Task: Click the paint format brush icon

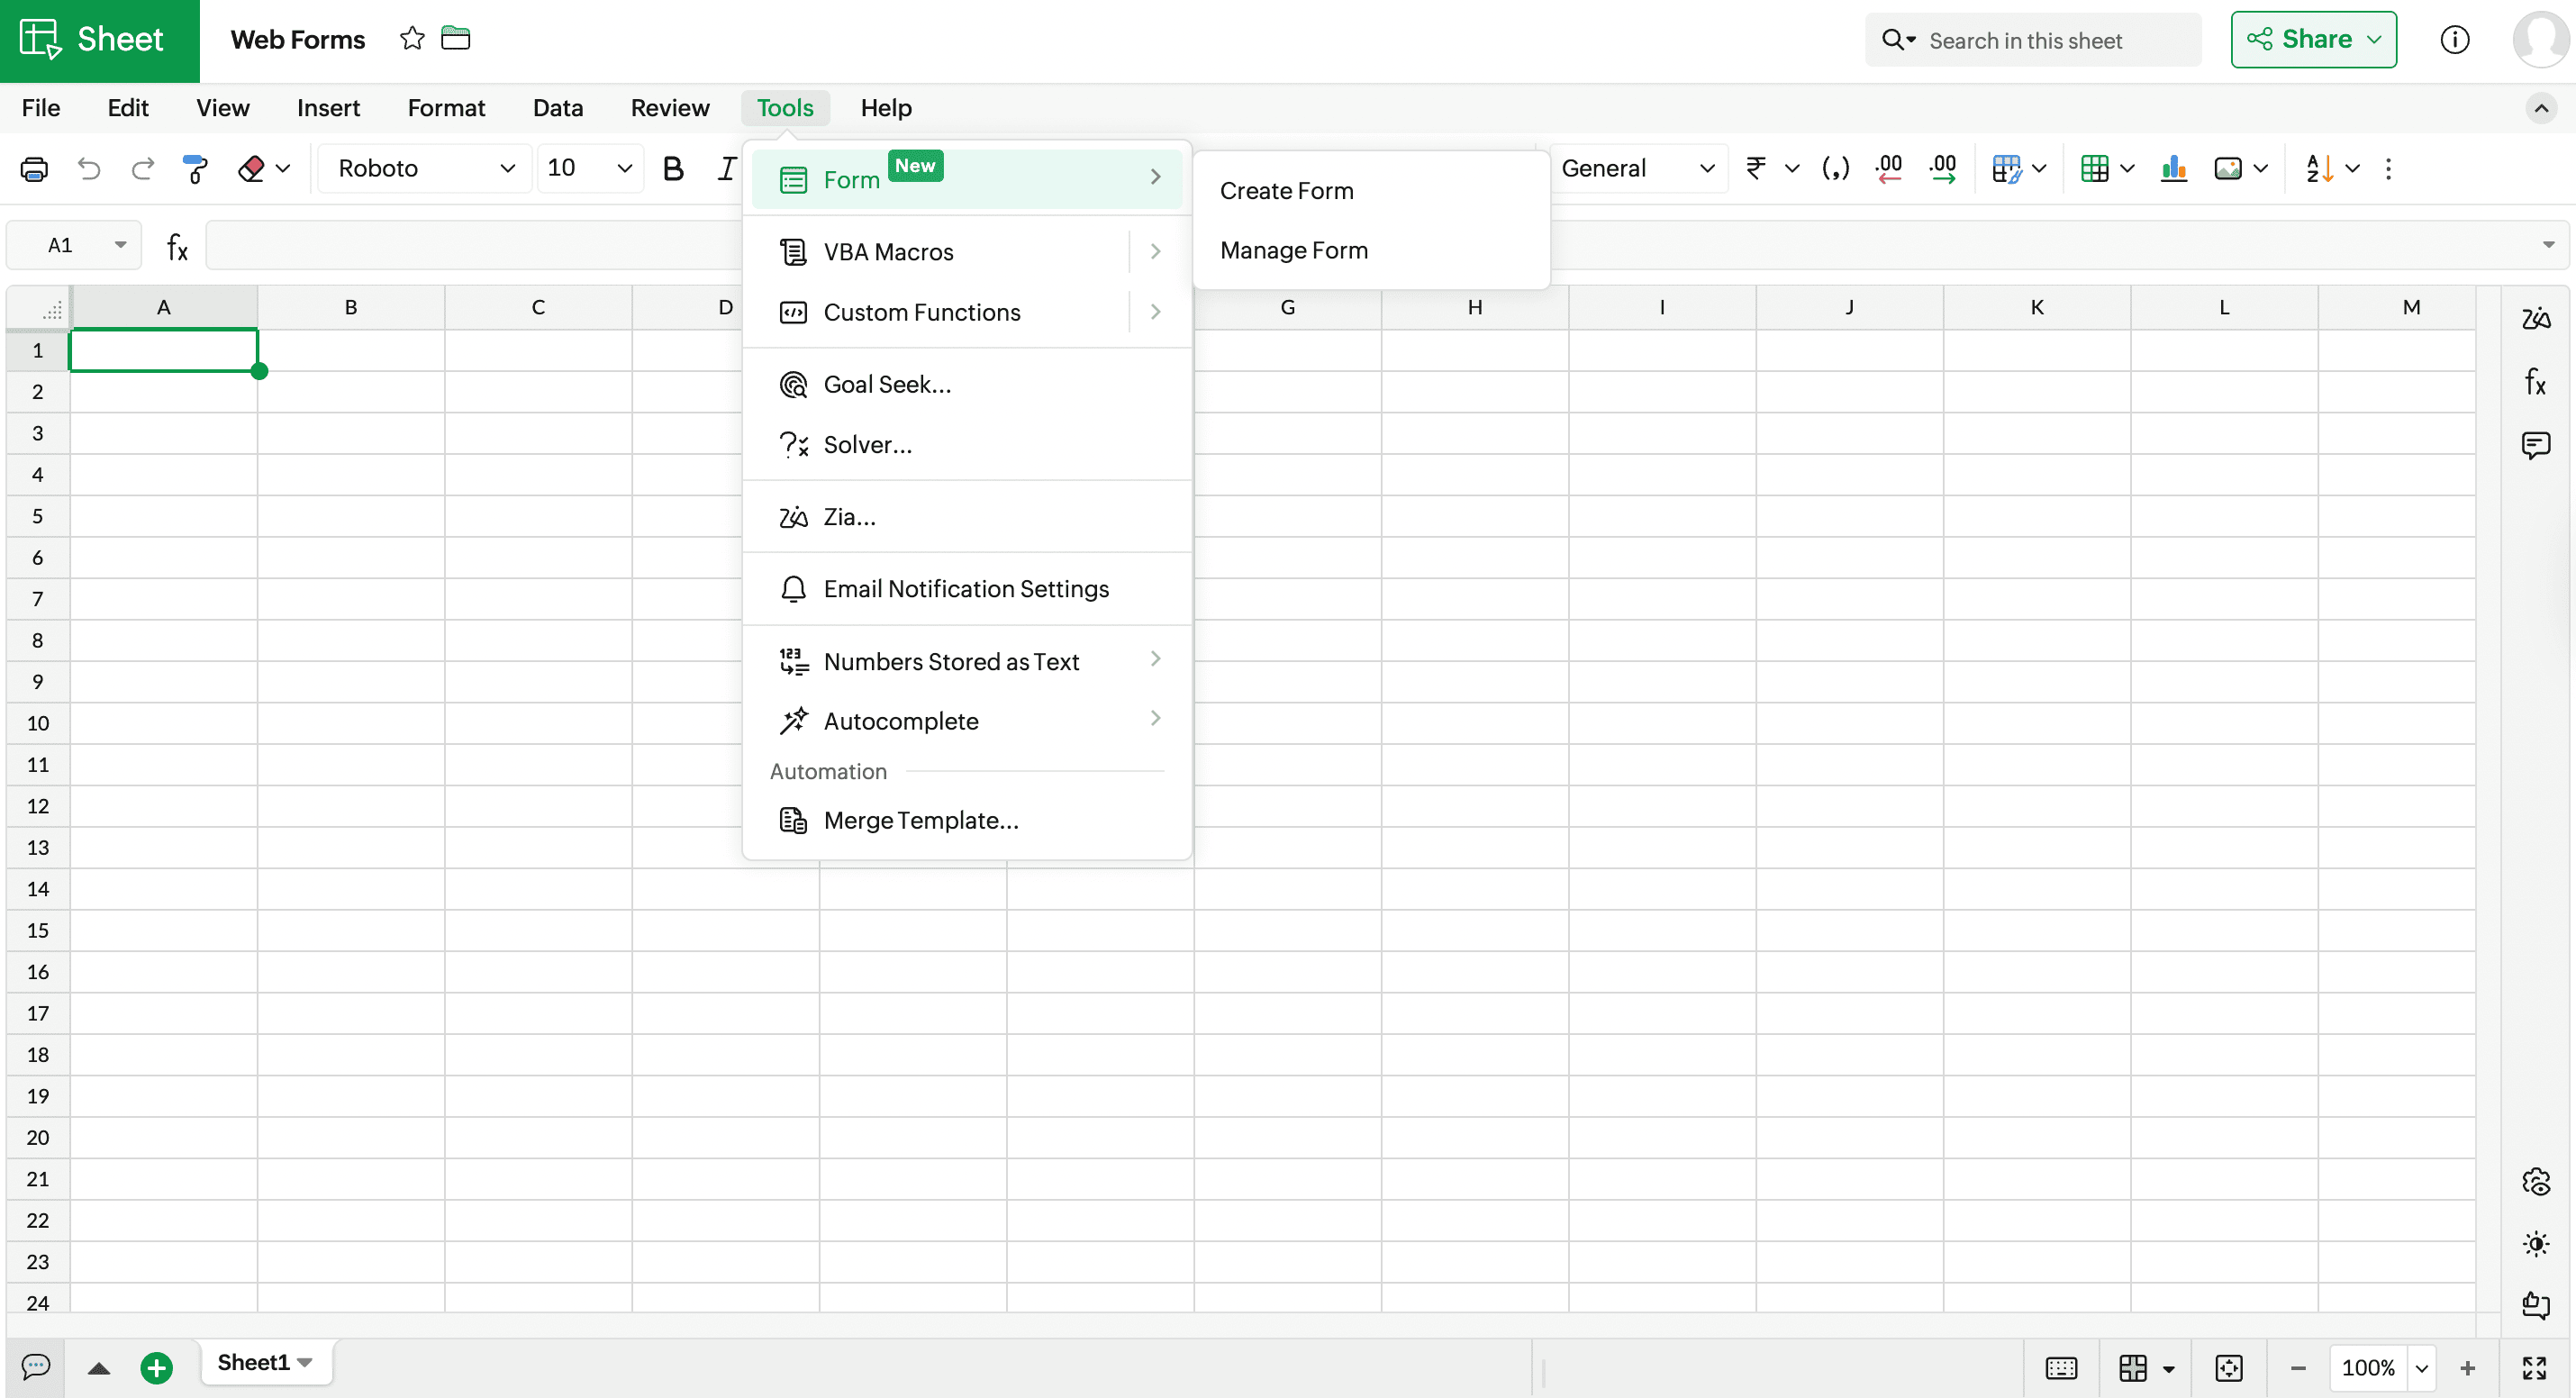Action: (196, 169)
